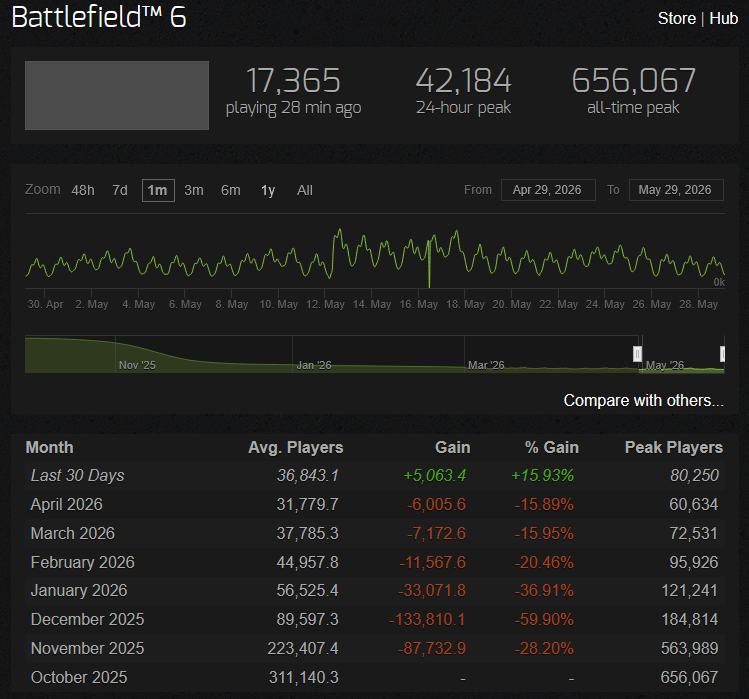Open the Store link
Screen dimensions: 749x699
[x=676, y=18]
